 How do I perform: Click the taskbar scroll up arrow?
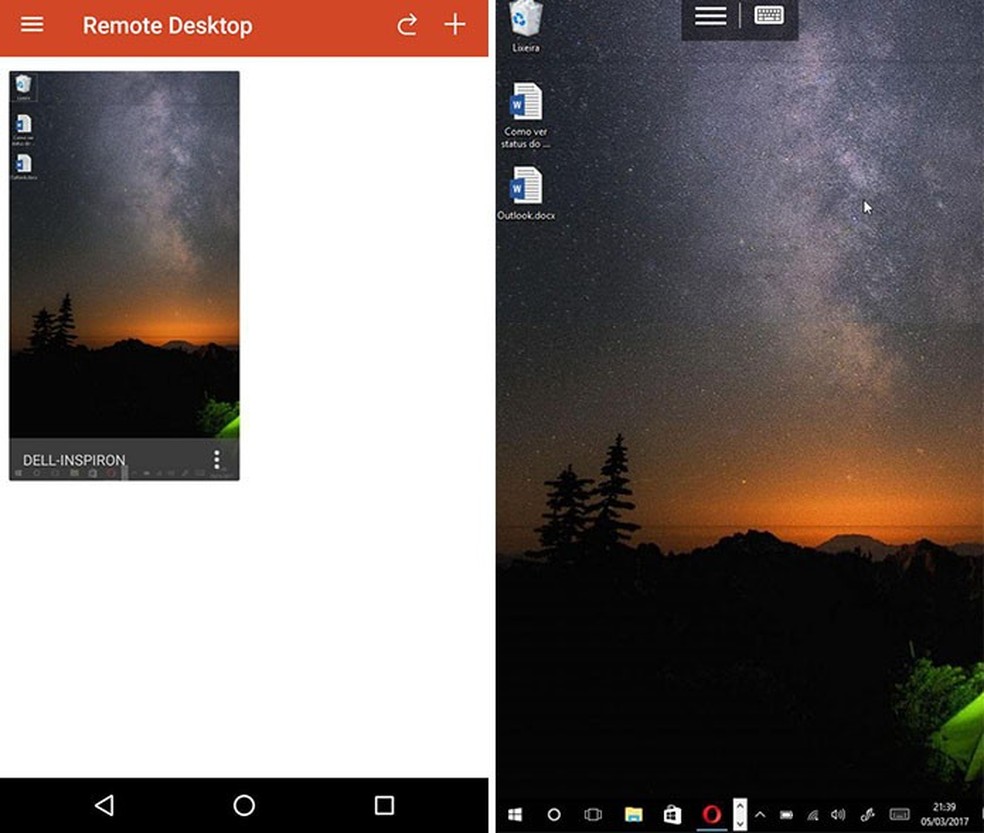[740, 806]
